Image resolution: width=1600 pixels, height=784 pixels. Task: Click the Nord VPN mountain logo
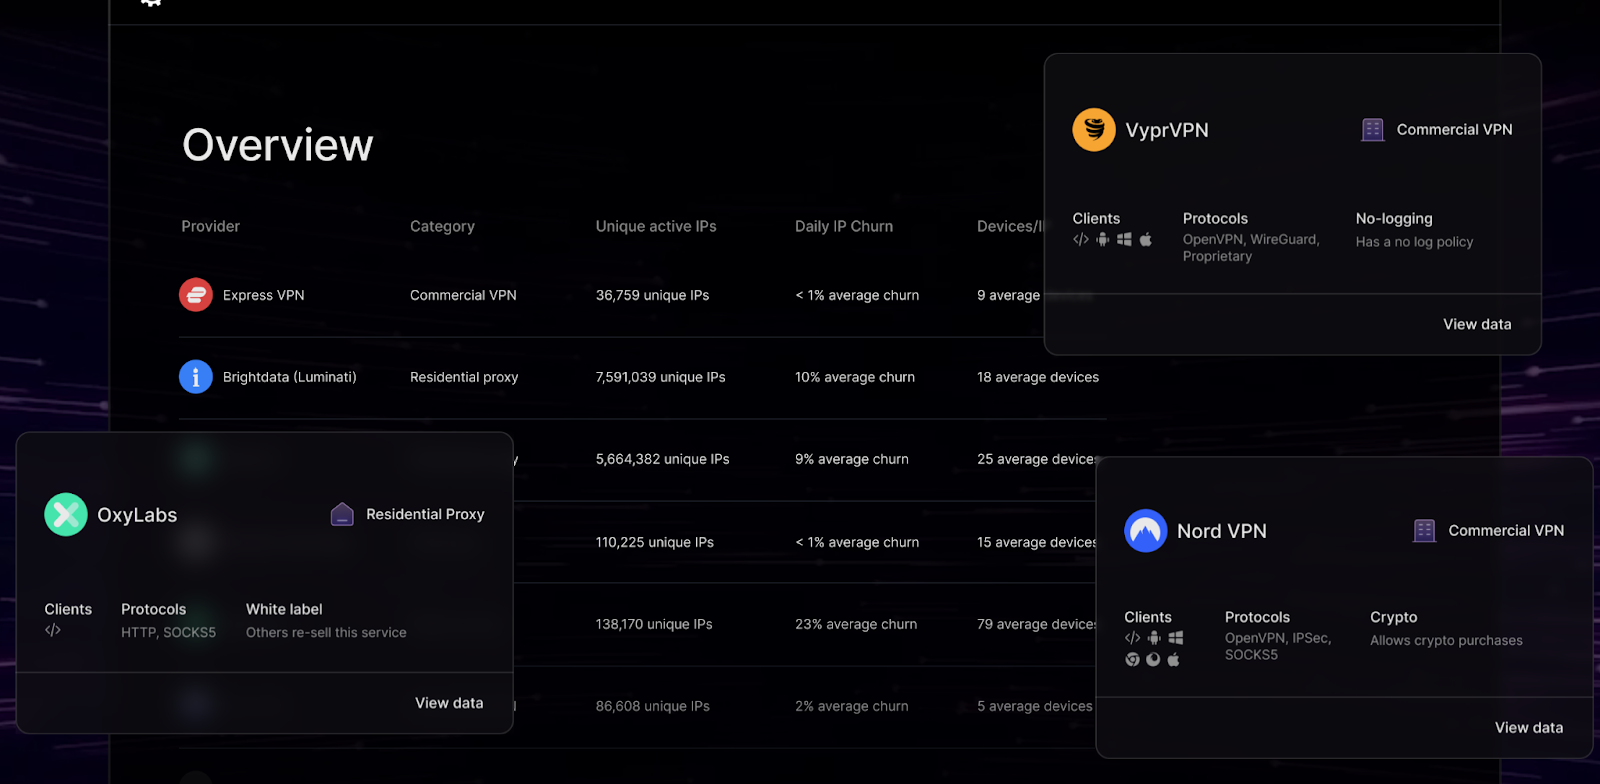[1146, 531]
